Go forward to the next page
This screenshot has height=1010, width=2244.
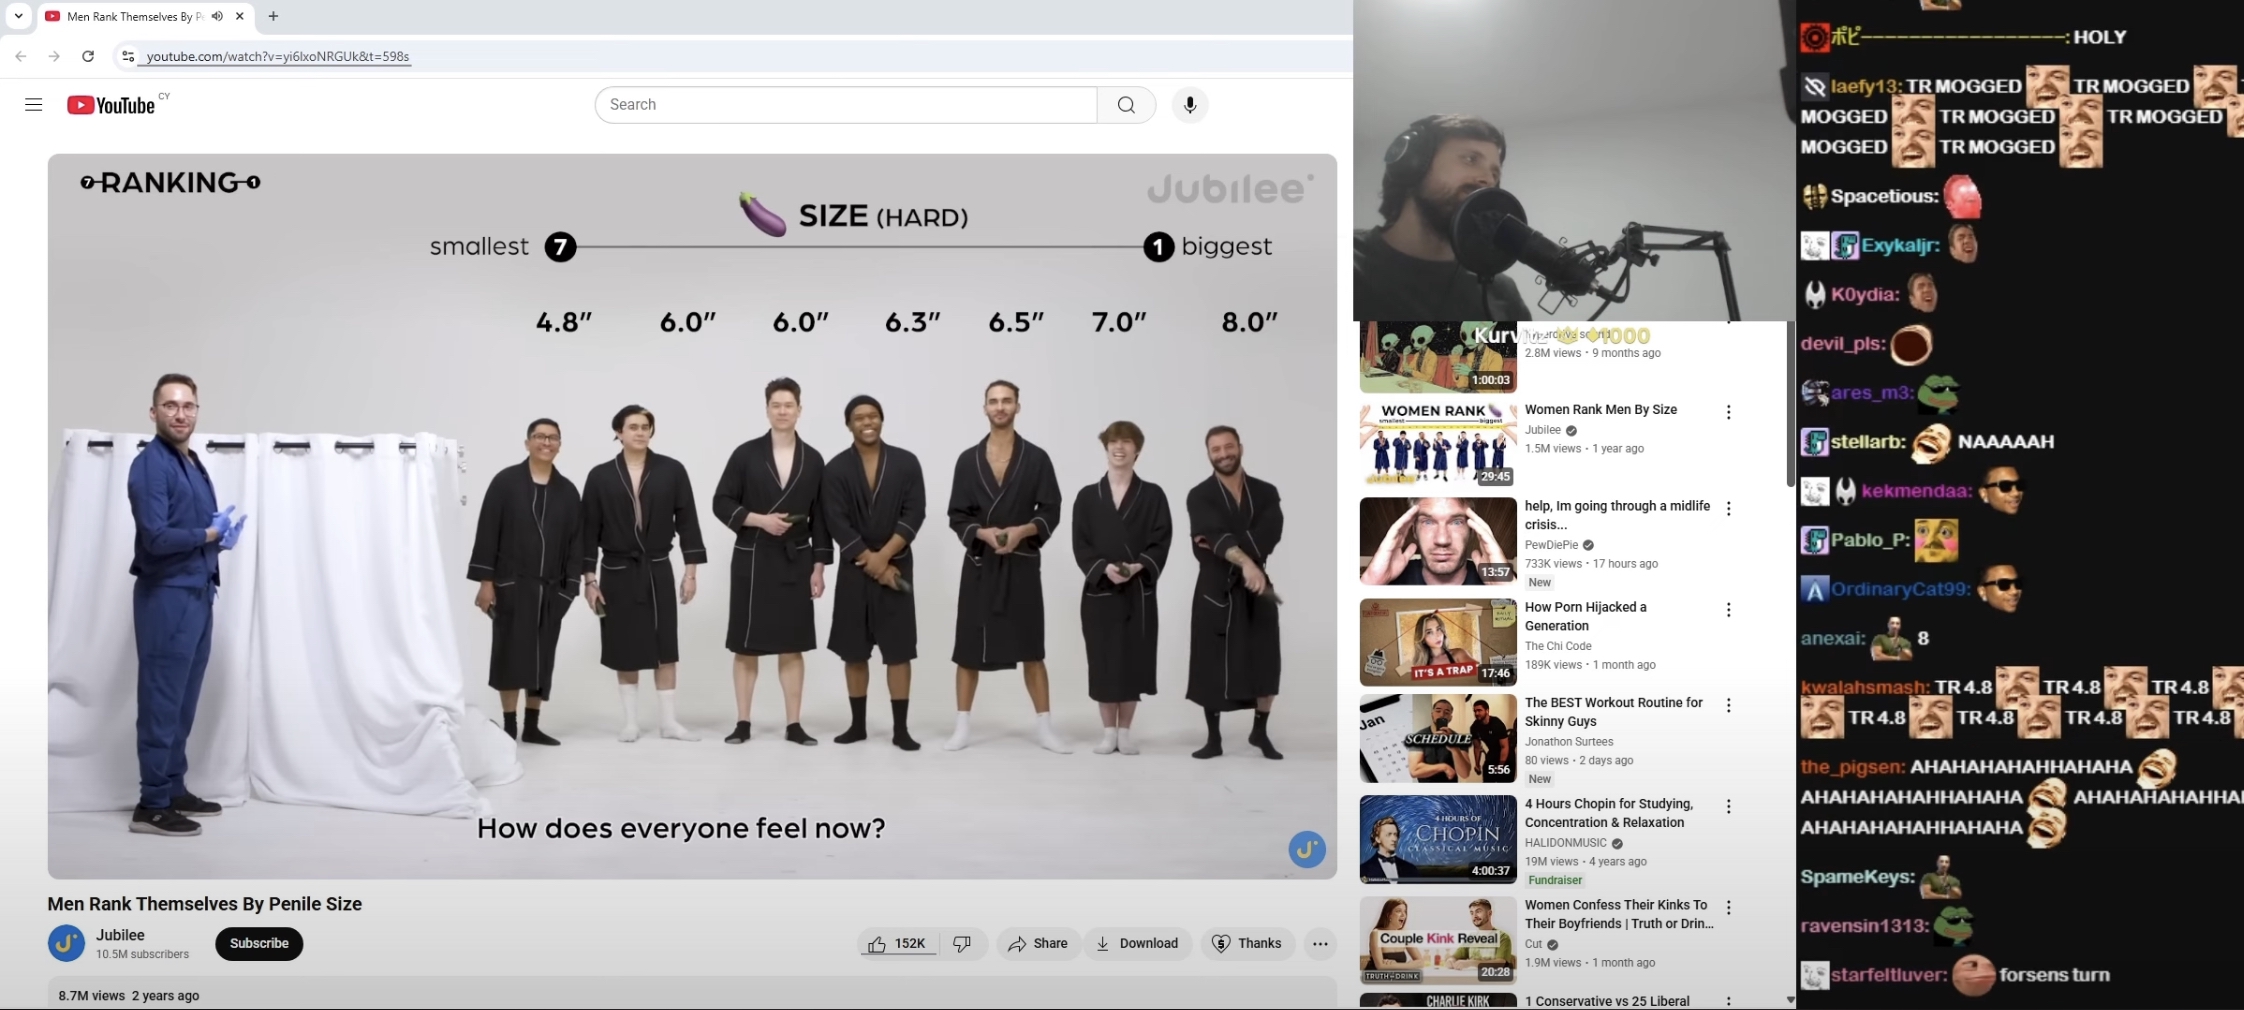pyautogui.click(x=54, y=56)
